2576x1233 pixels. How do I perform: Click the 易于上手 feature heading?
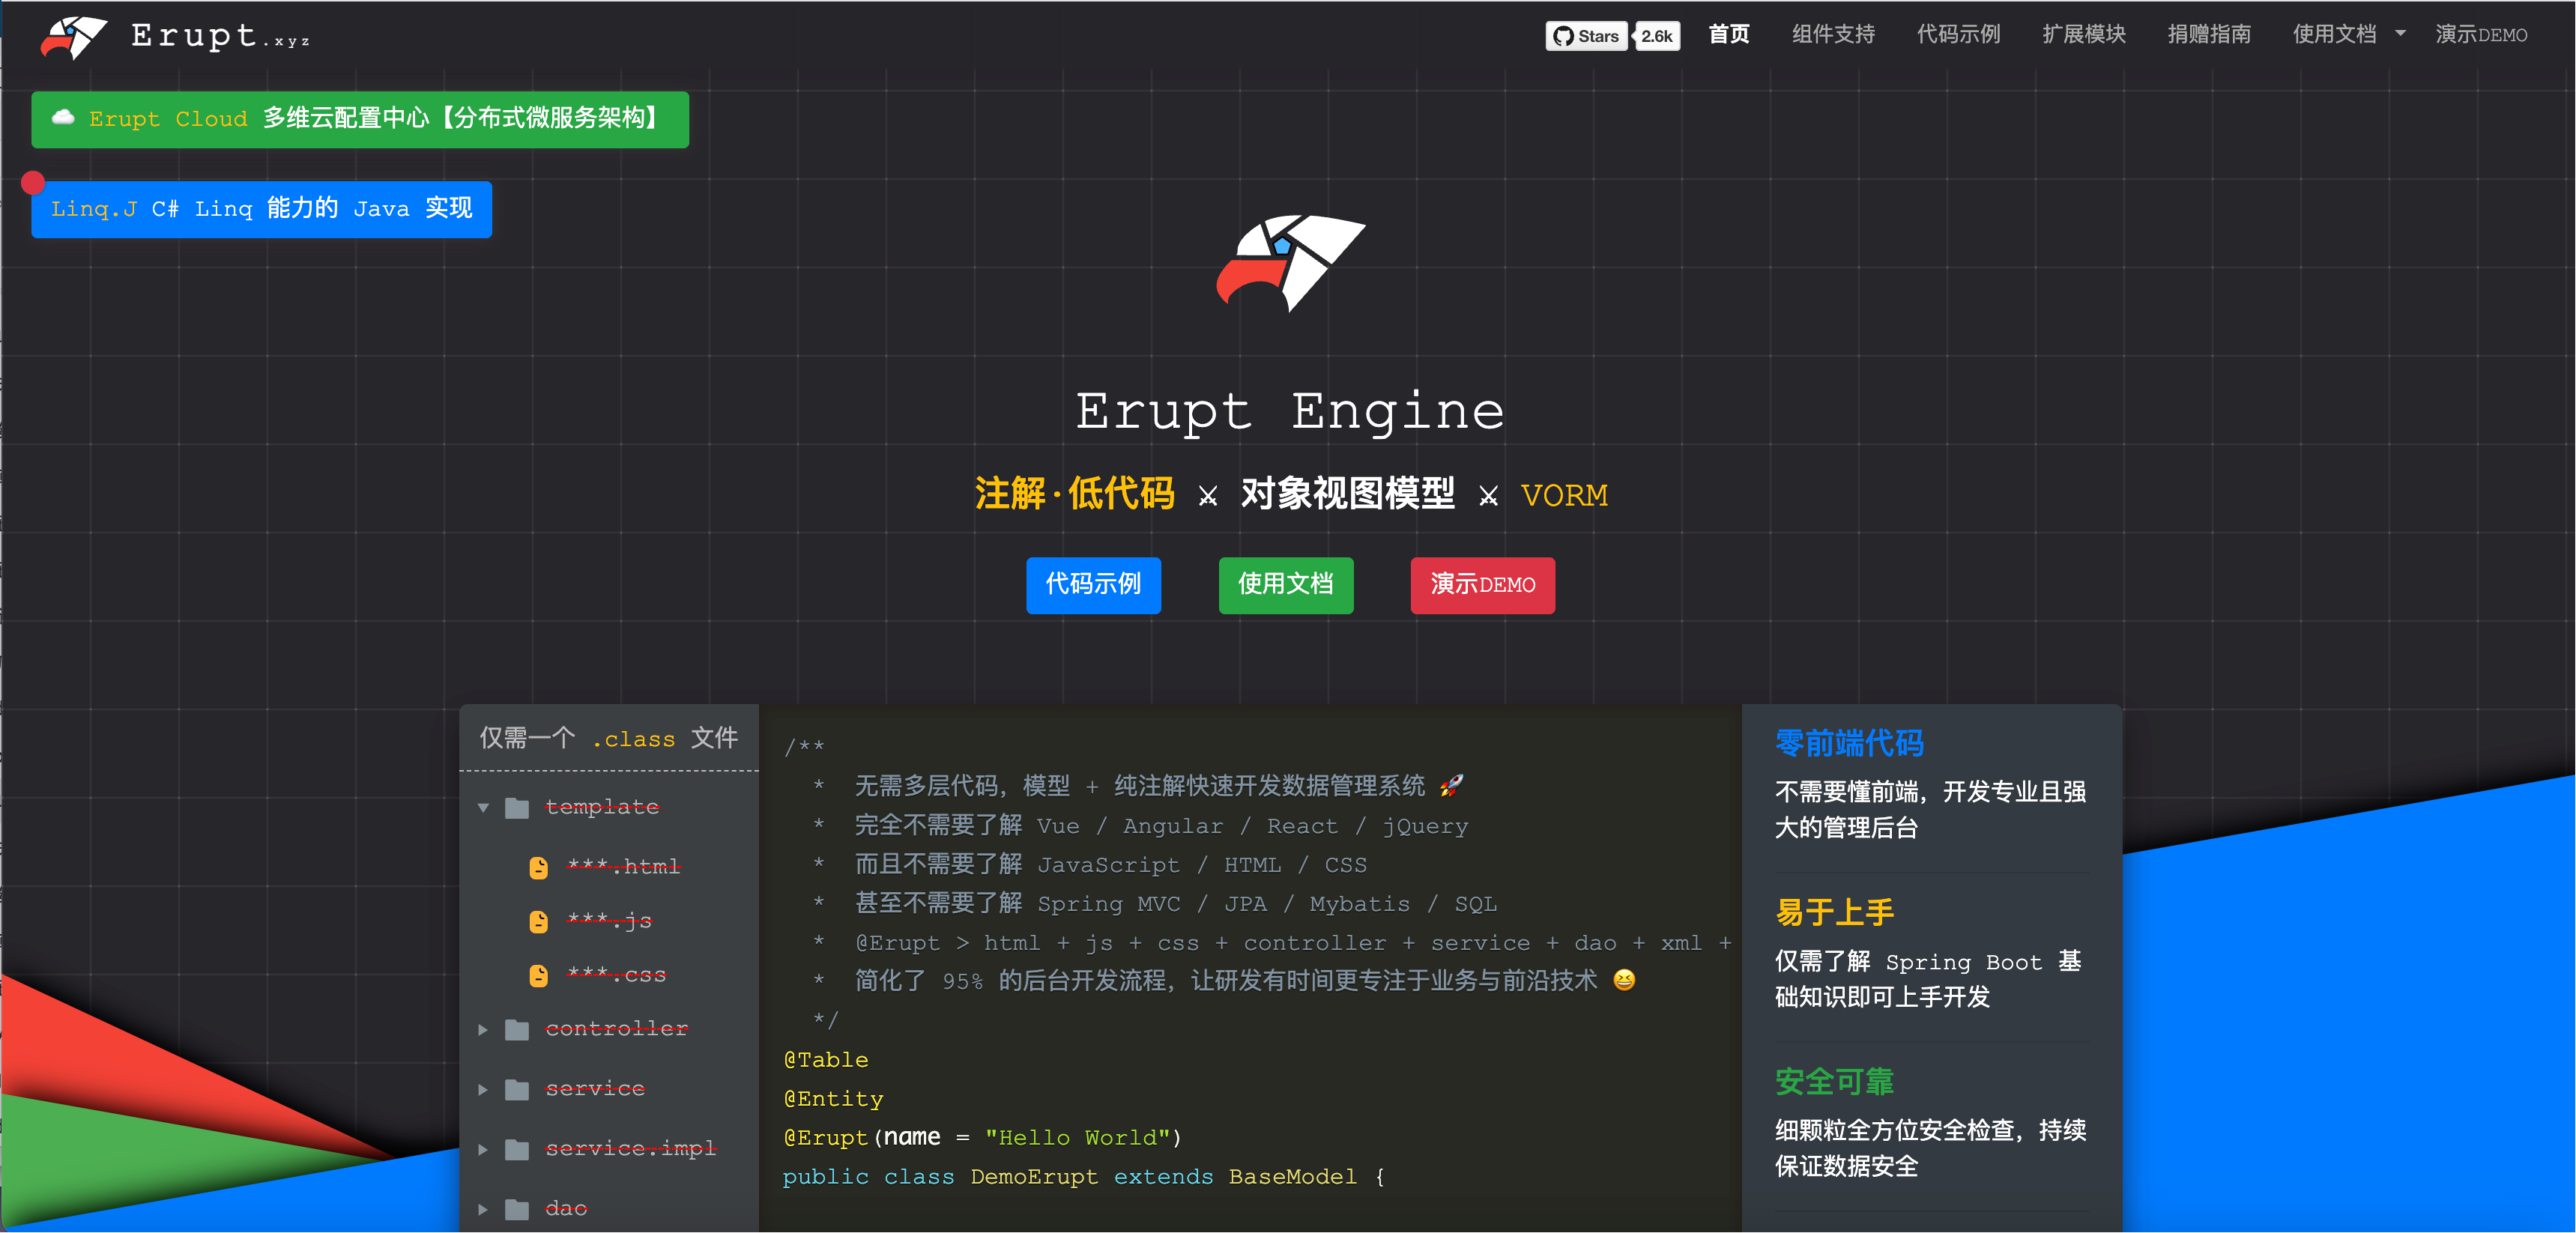1834,912
